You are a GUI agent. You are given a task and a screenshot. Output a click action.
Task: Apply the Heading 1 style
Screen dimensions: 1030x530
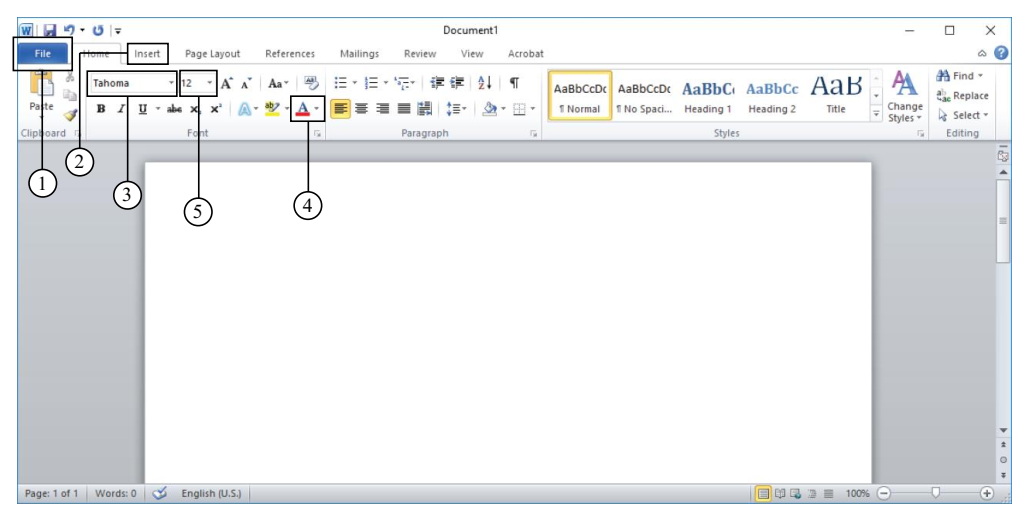click(708, 98)
